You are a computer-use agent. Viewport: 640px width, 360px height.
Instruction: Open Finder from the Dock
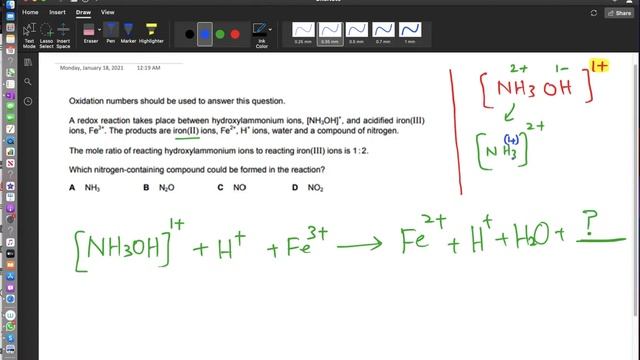pos(10,5)
